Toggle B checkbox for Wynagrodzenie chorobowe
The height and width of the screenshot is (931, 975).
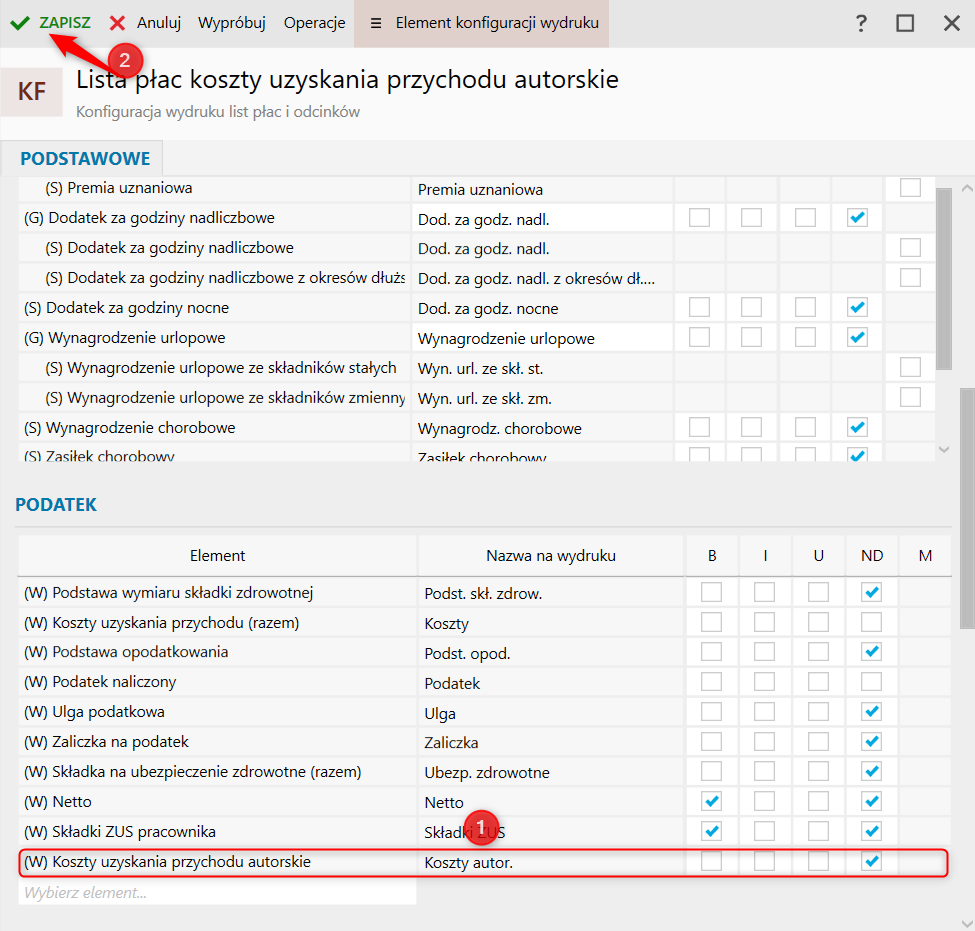coord(699,427)
